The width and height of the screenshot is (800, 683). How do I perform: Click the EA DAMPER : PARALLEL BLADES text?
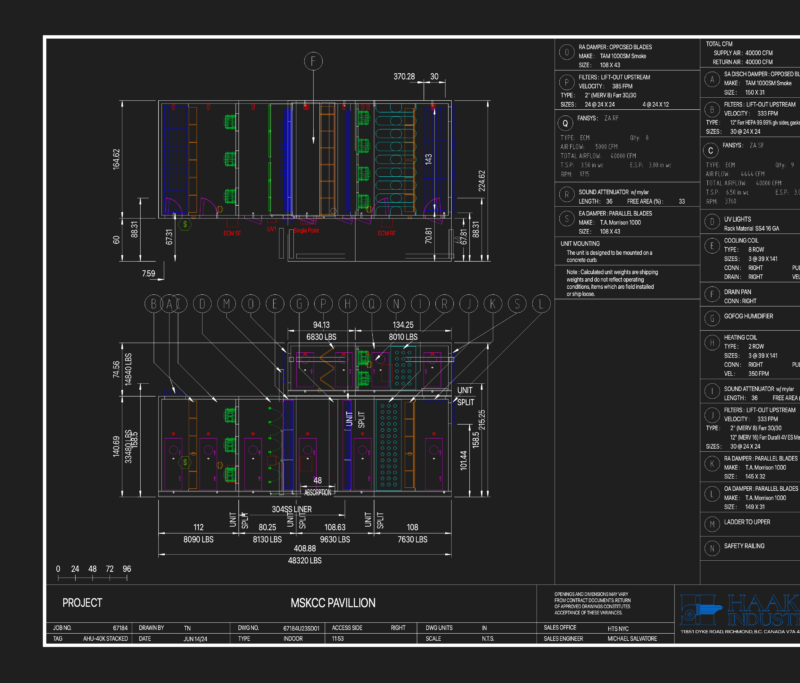click(615, 213)
